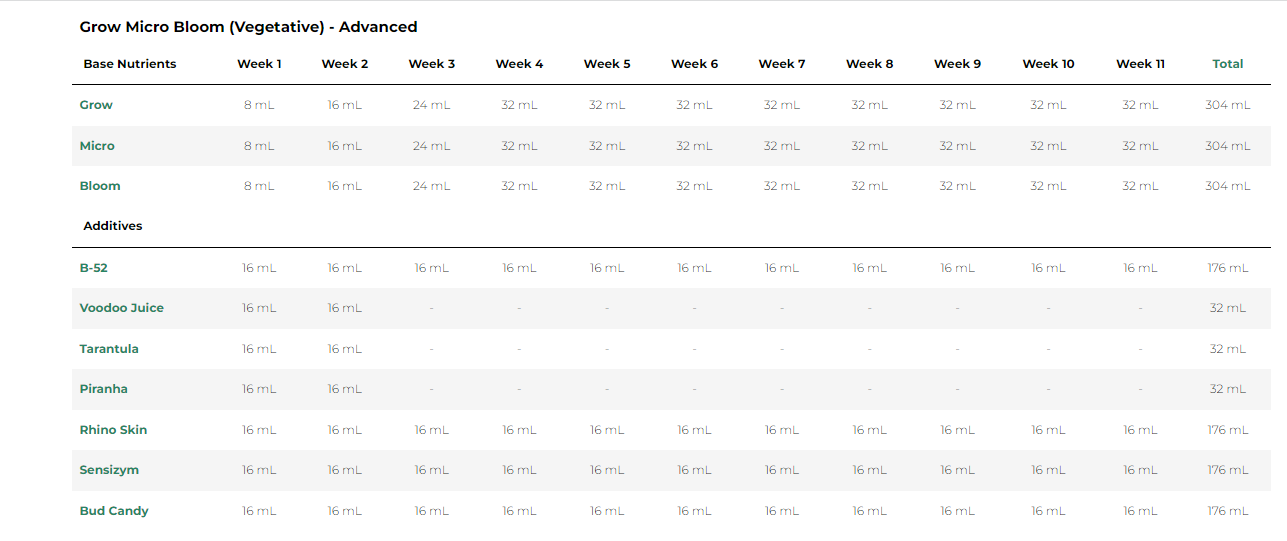1287x541 pixels.
Task: Open the Grow nutrient link
Action: (96, 105)
